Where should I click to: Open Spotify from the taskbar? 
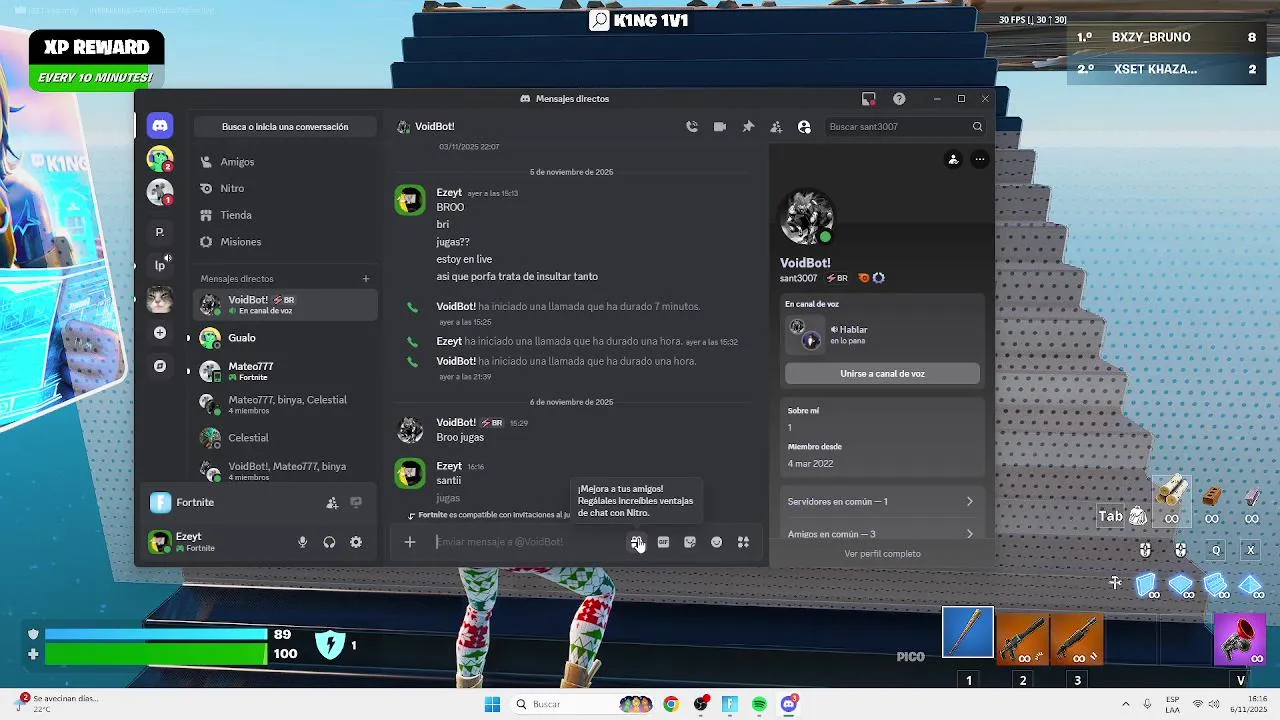759,704
